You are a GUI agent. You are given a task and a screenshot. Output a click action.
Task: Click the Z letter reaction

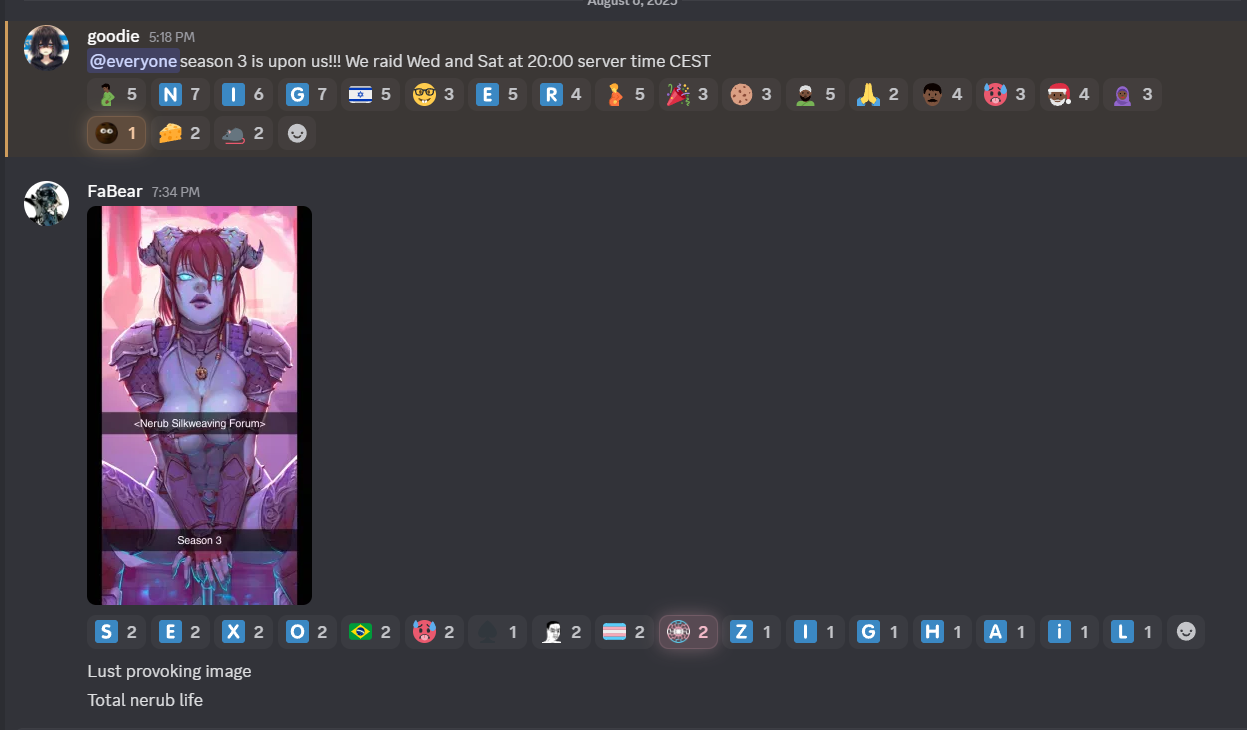(751, 632)
